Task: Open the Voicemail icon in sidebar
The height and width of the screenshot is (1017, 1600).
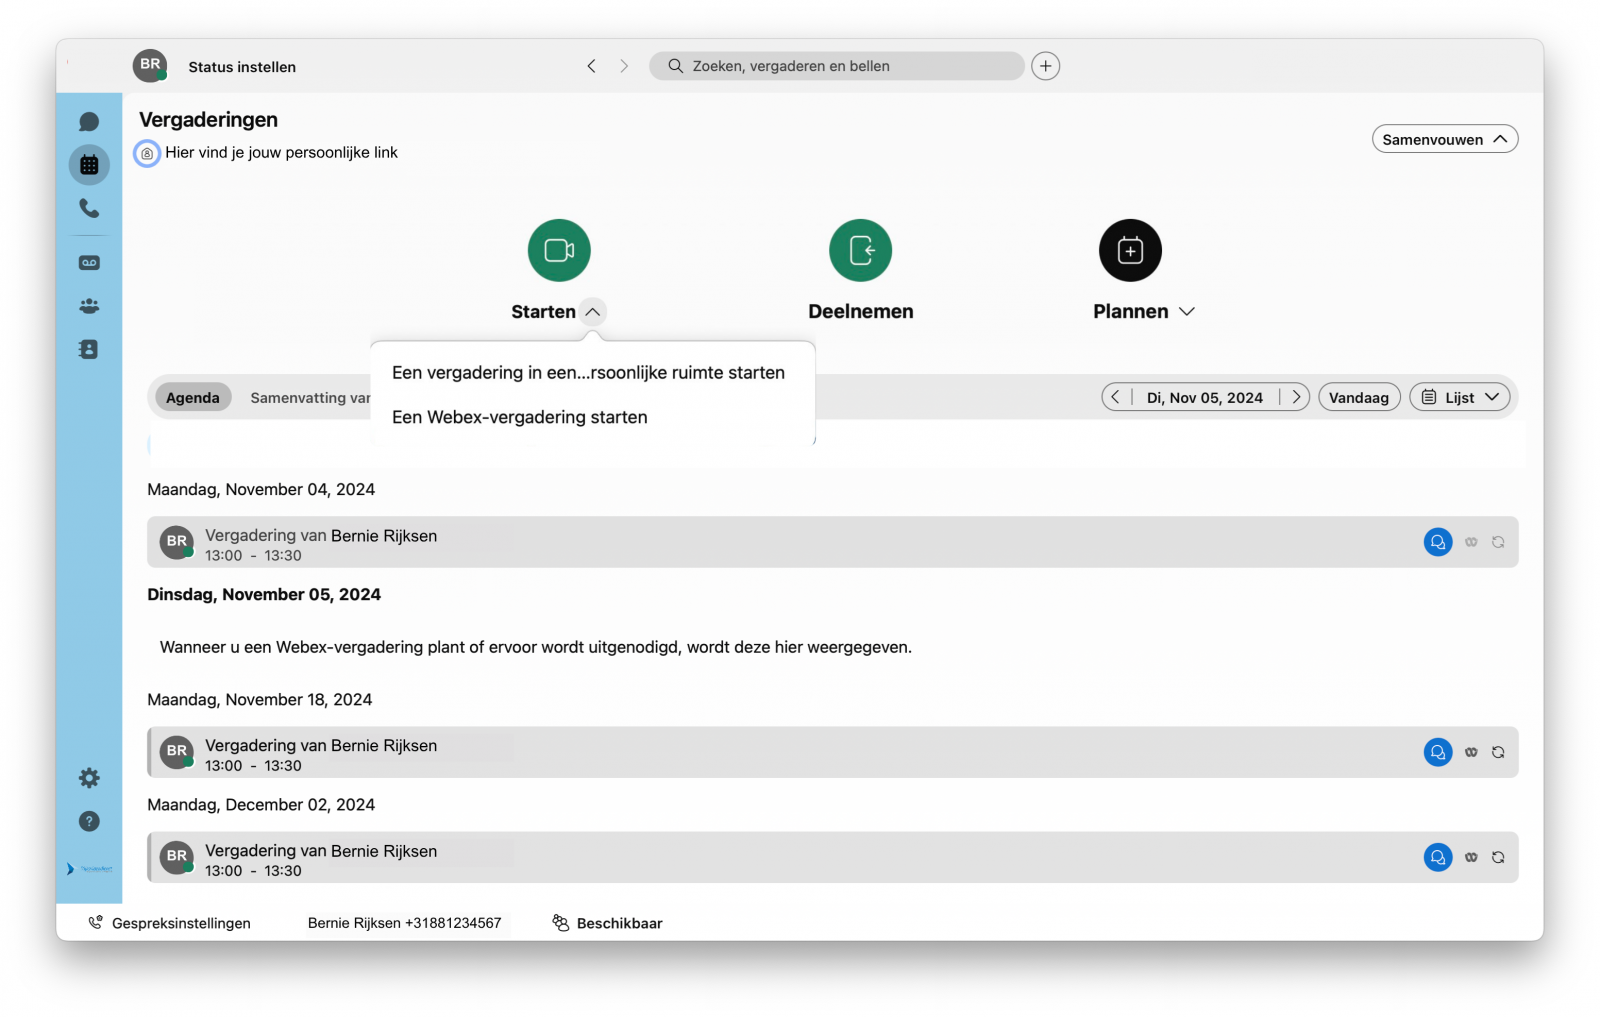Action: click(89, 263)
